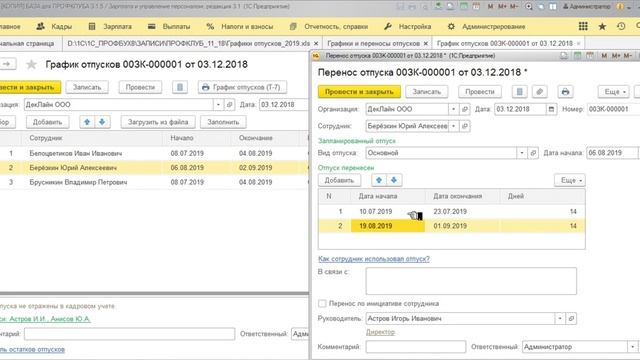Screen dimensions: 640x360
Task: Open the Настройка section
Action: coord(407,27)
